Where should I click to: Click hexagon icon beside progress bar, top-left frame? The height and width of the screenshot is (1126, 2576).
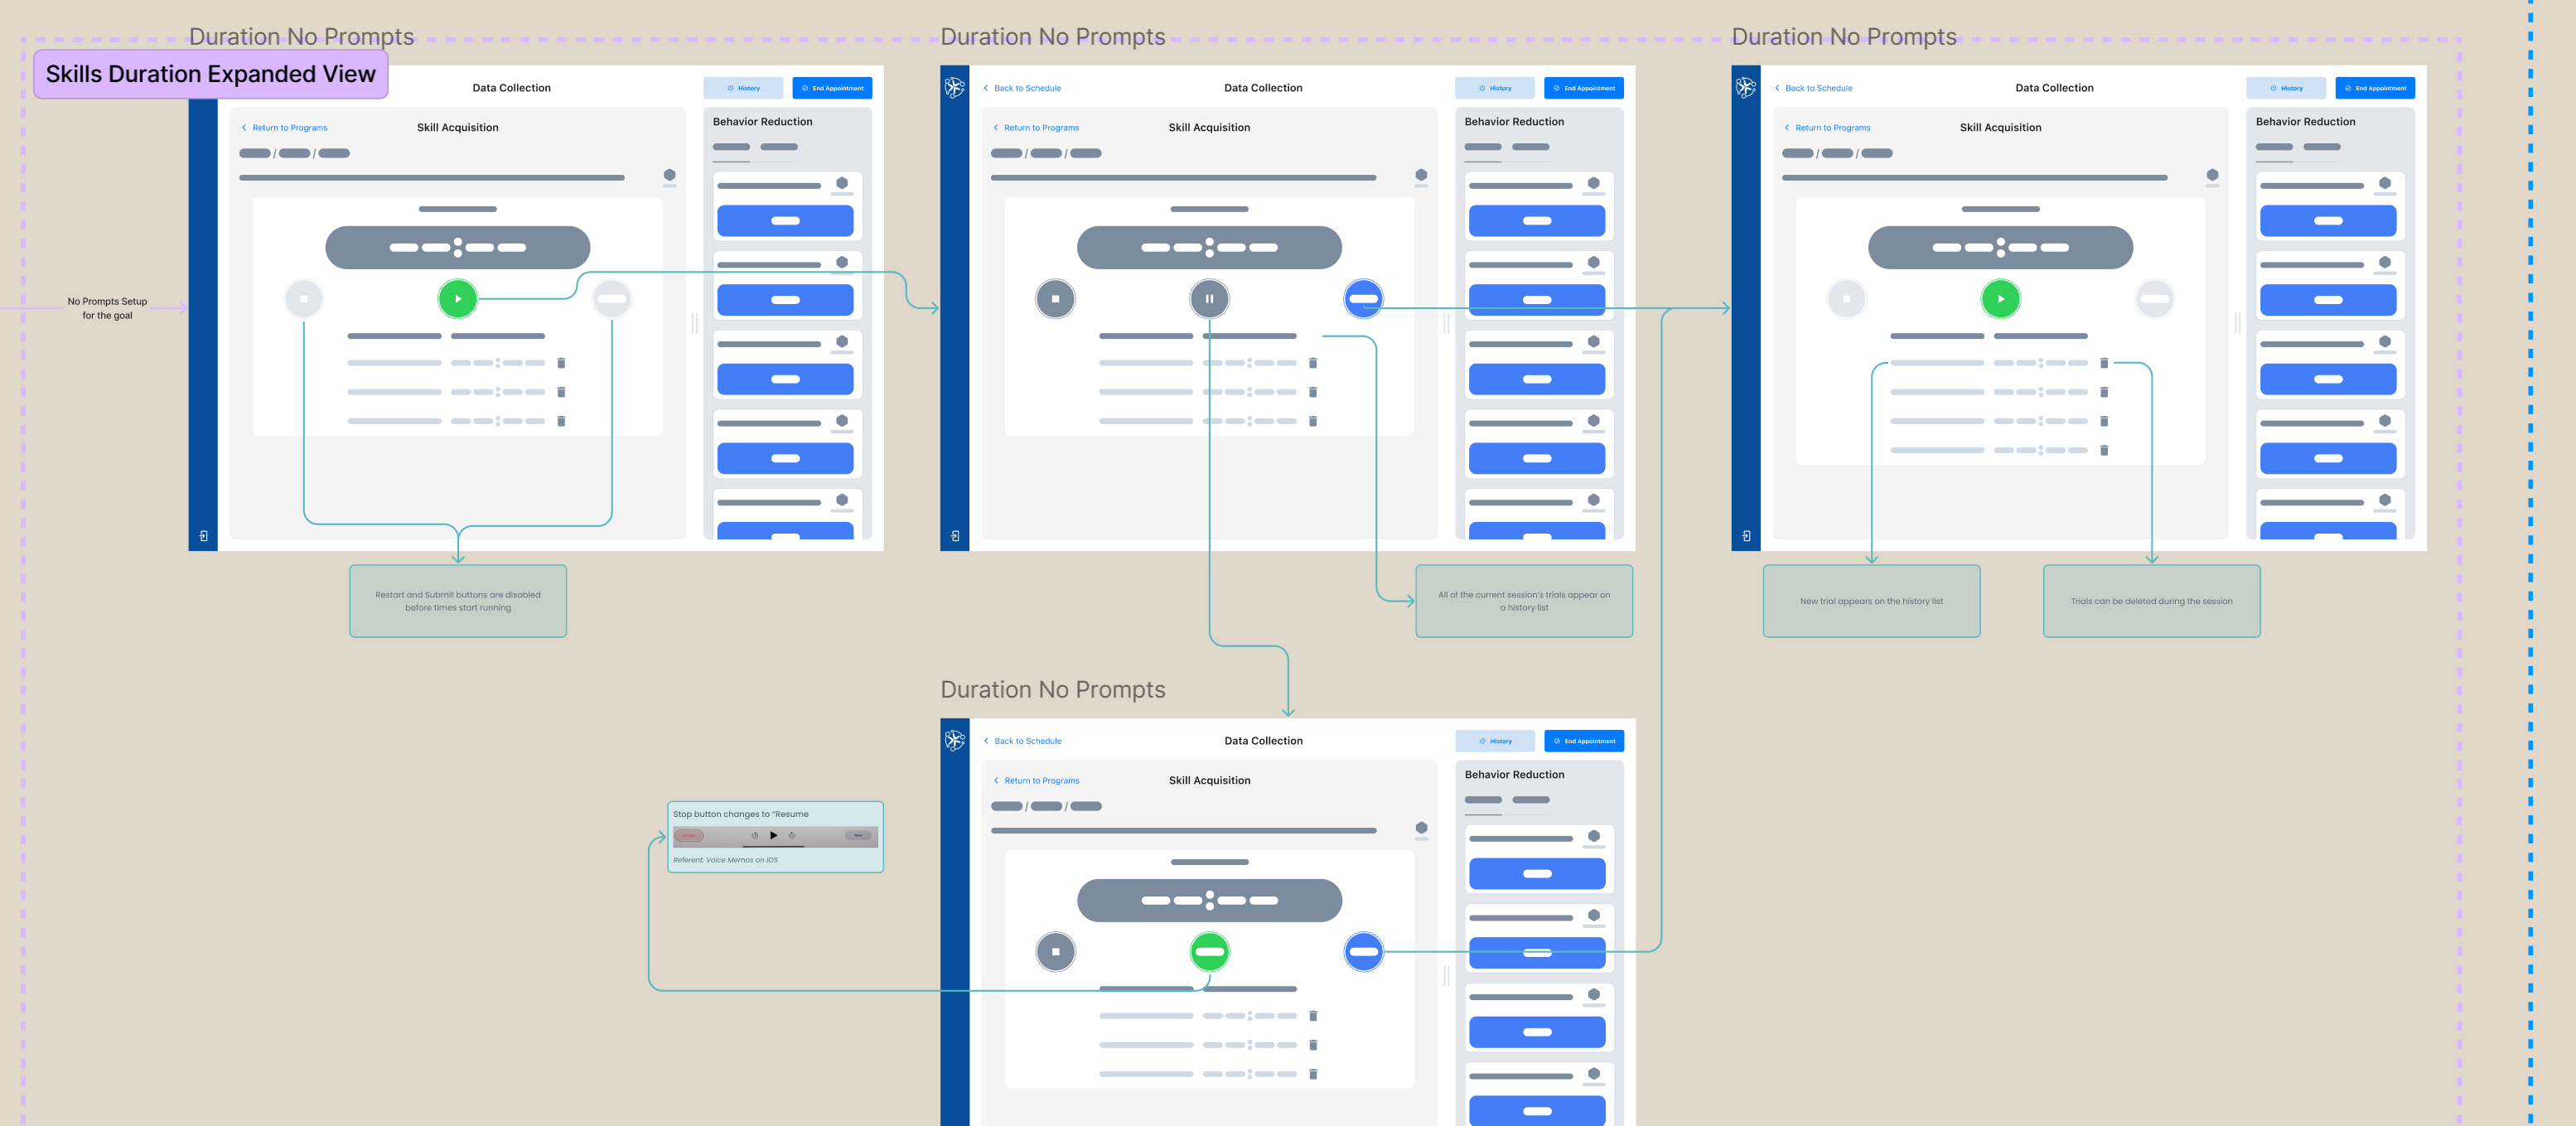[x=670, y=175]
